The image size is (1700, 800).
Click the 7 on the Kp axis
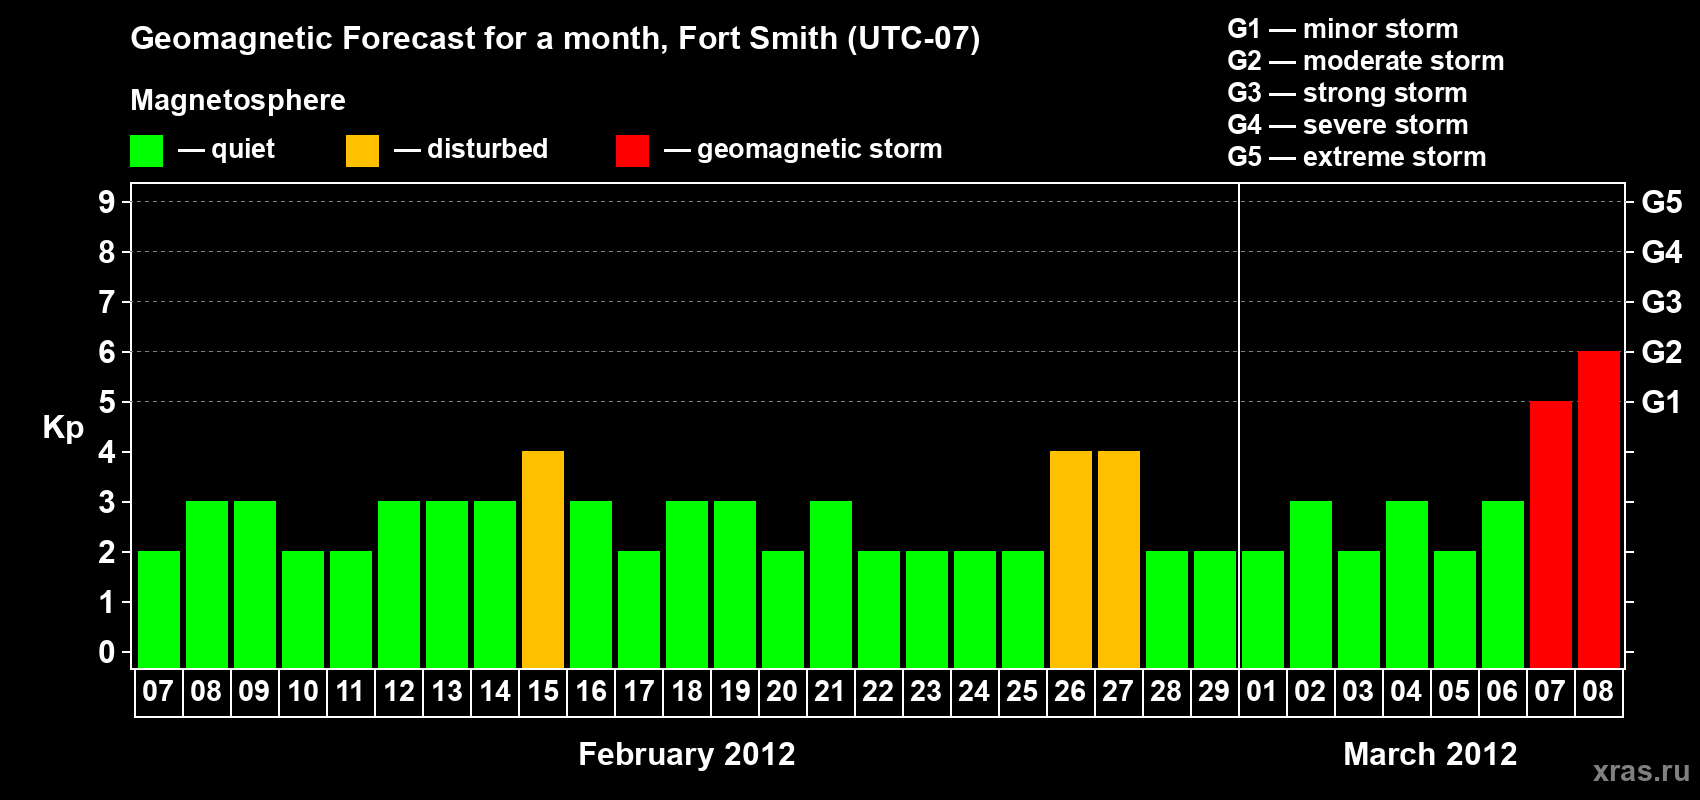(x=107, y=302)
